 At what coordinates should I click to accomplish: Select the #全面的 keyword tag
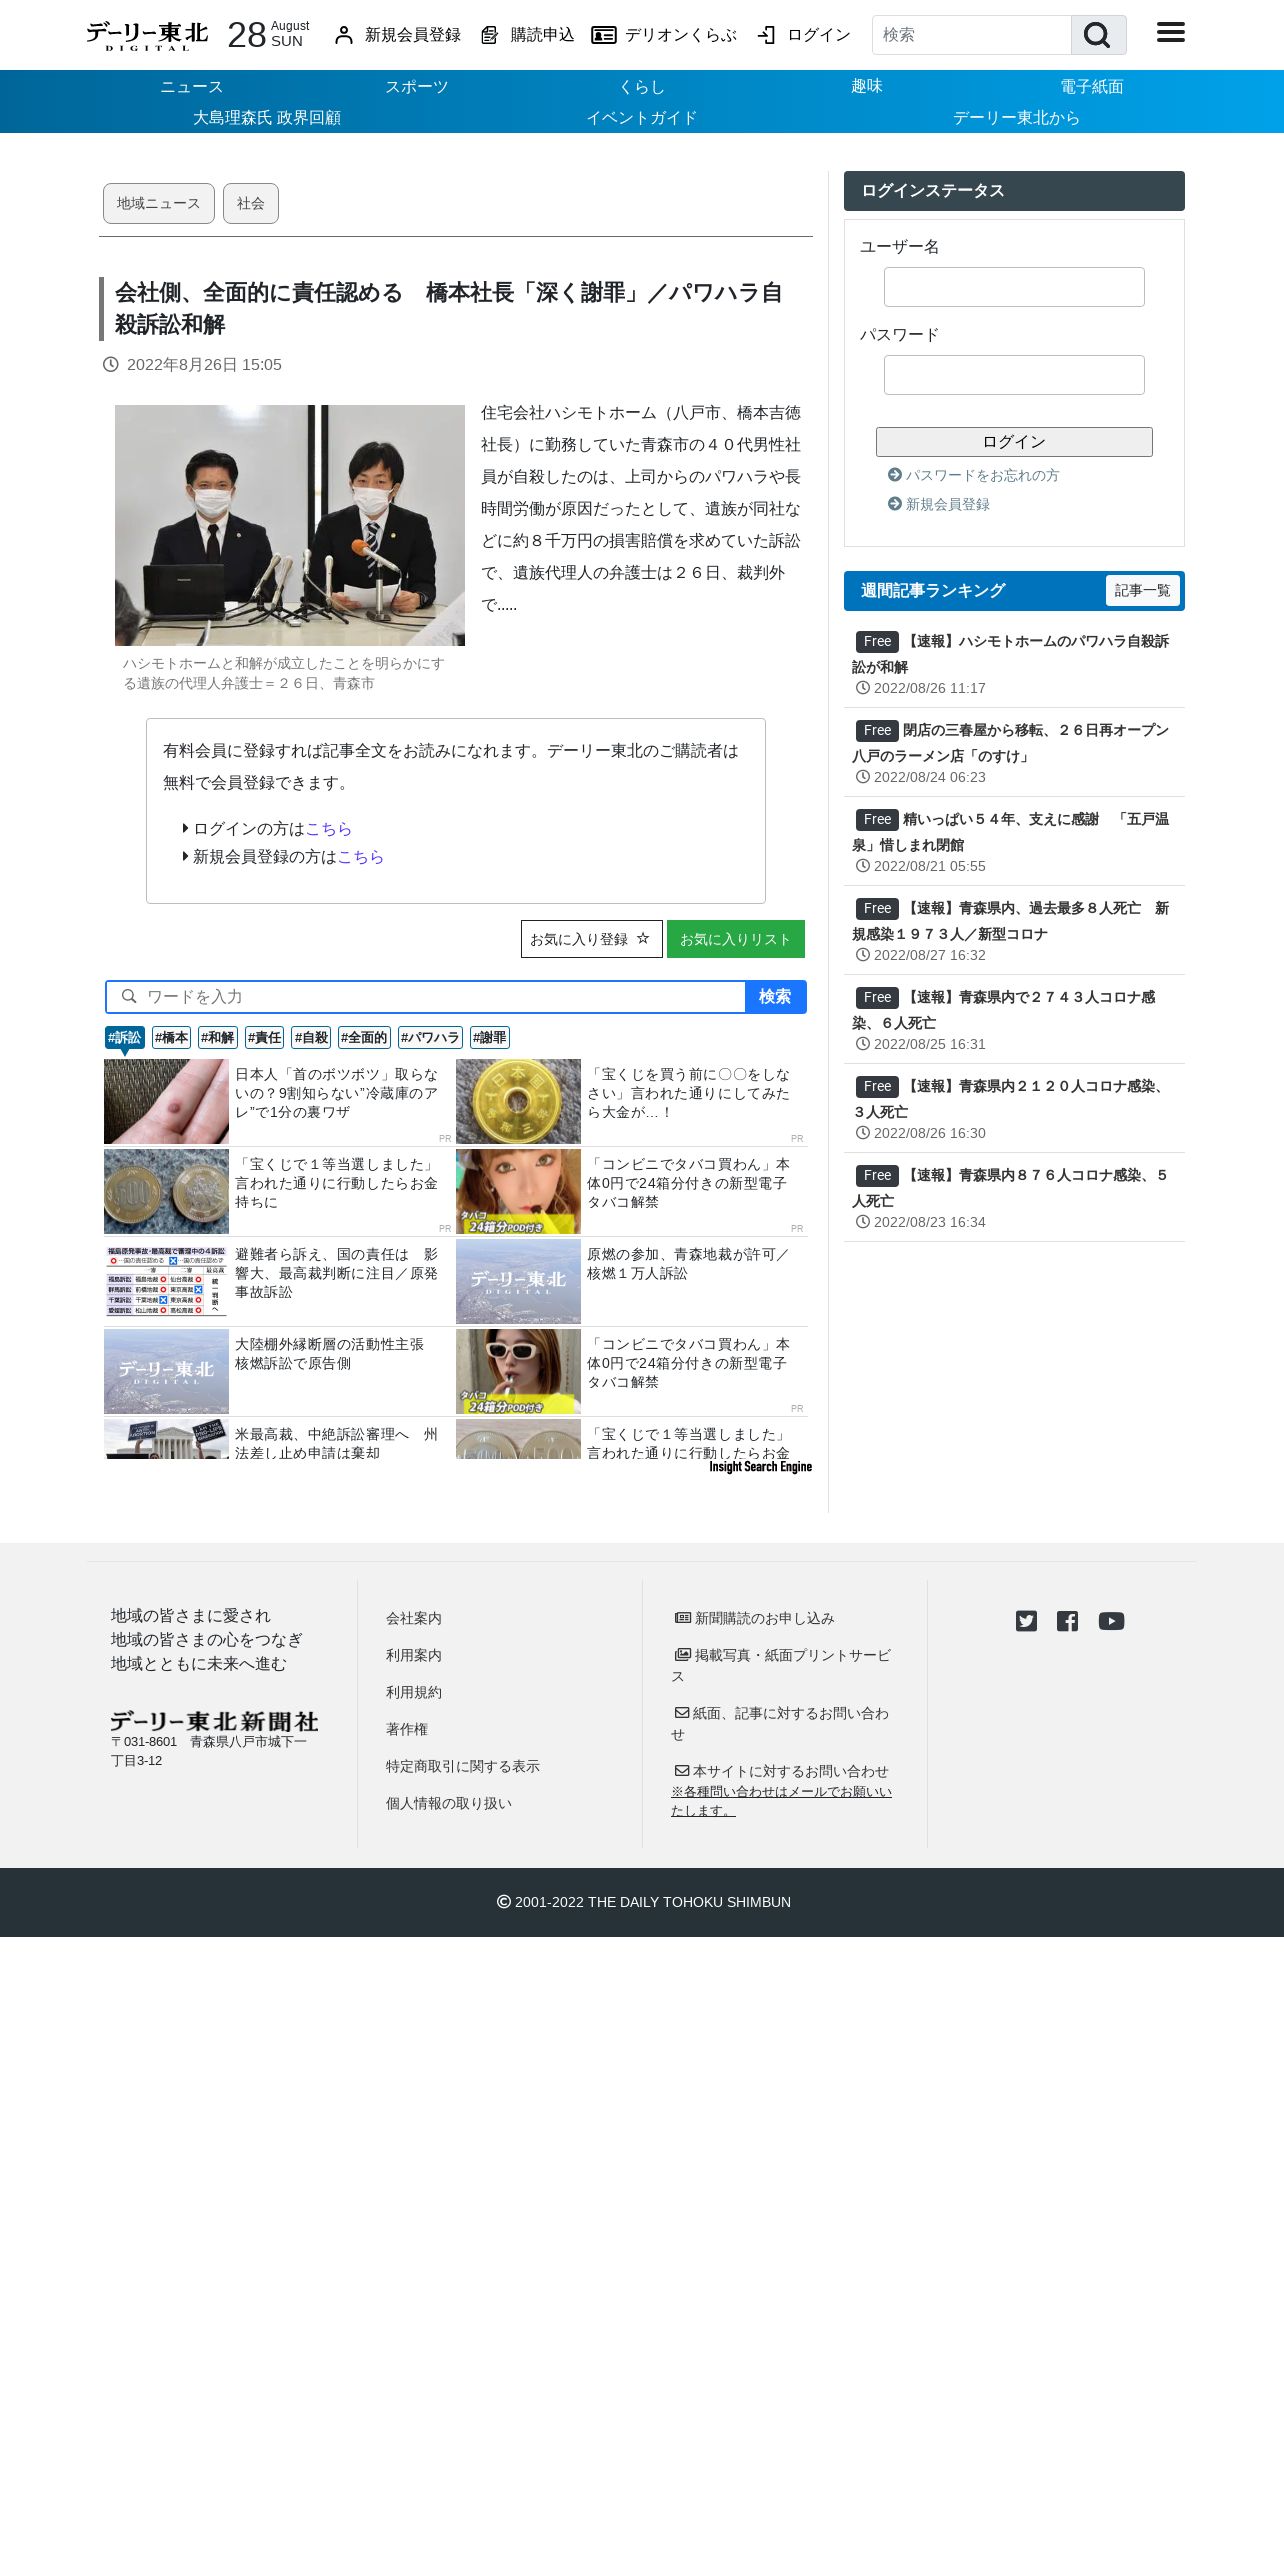[x=364, y=1038]
